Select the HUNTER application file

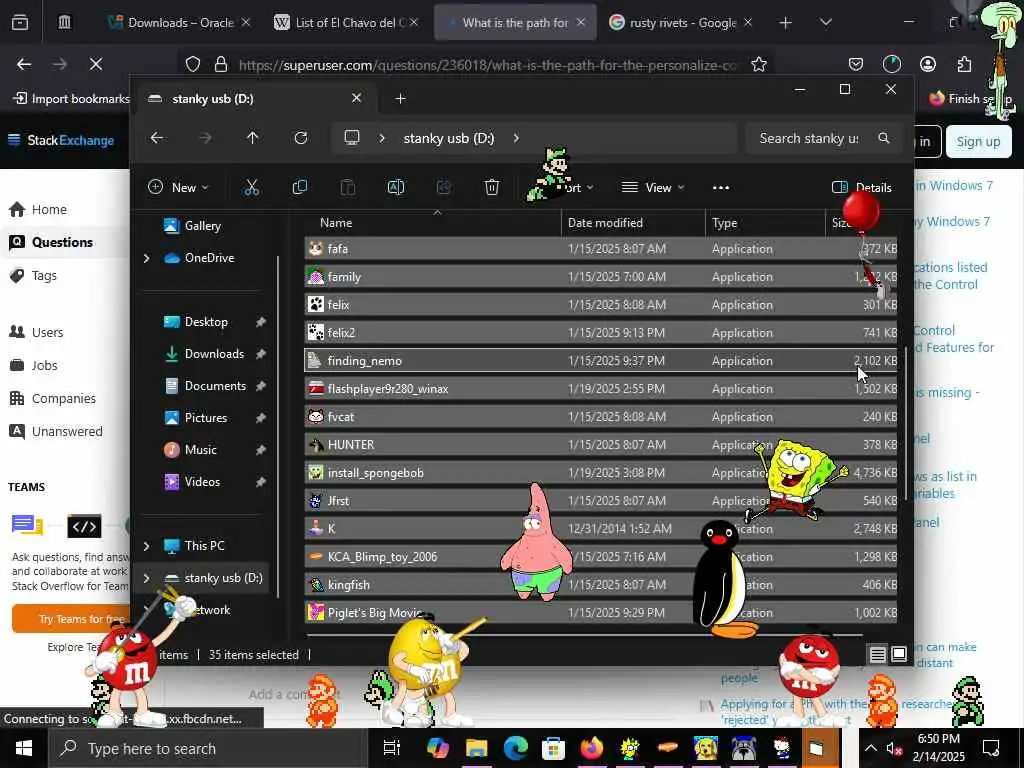coord(601,445)
